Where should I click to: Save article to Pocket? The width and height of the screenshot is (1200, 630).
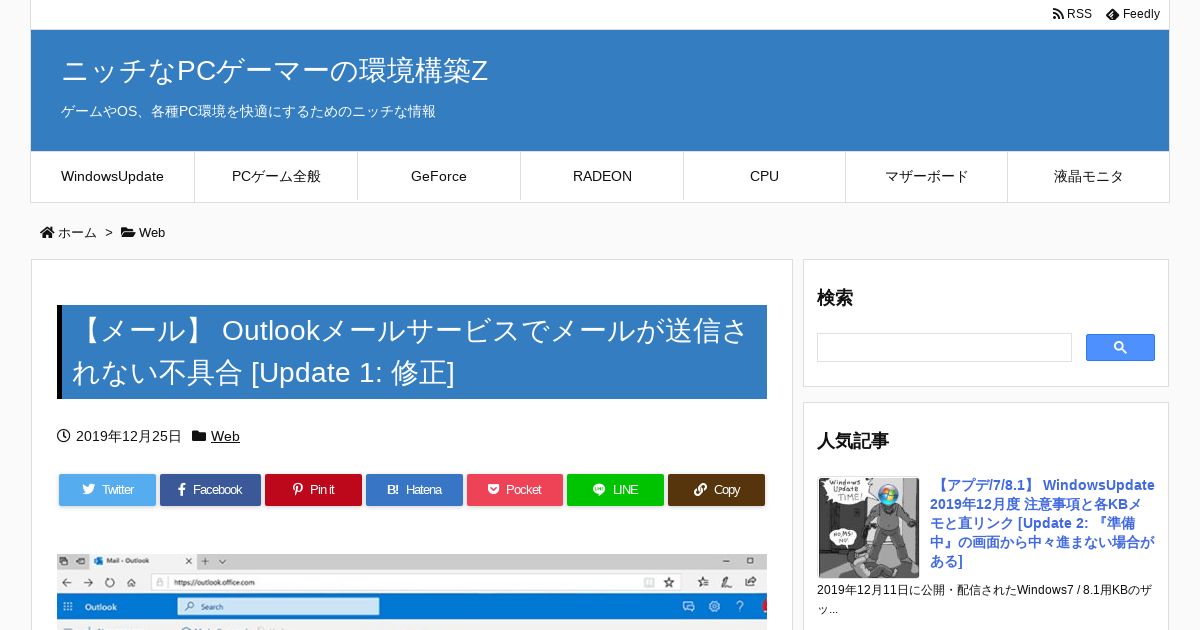515,490
